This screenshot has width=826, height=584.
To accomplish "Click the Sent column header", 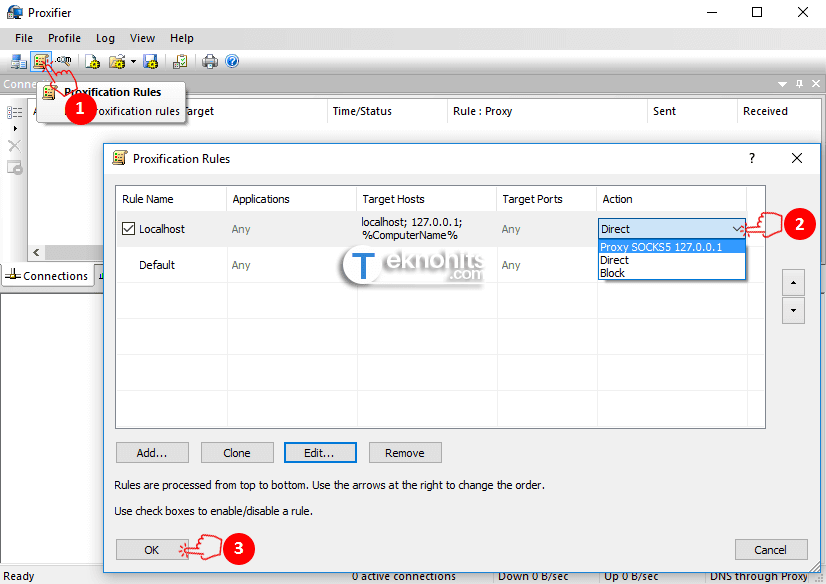I will point(692,111).
